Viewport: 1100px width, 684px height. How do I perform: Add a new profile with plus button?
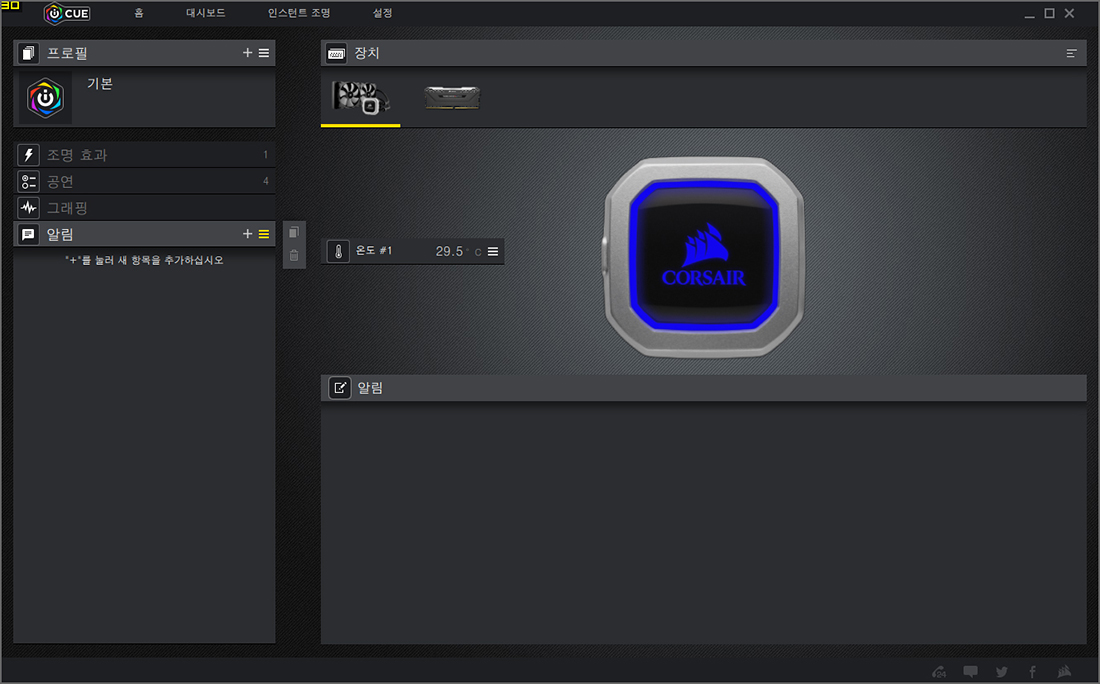(247, 53)
